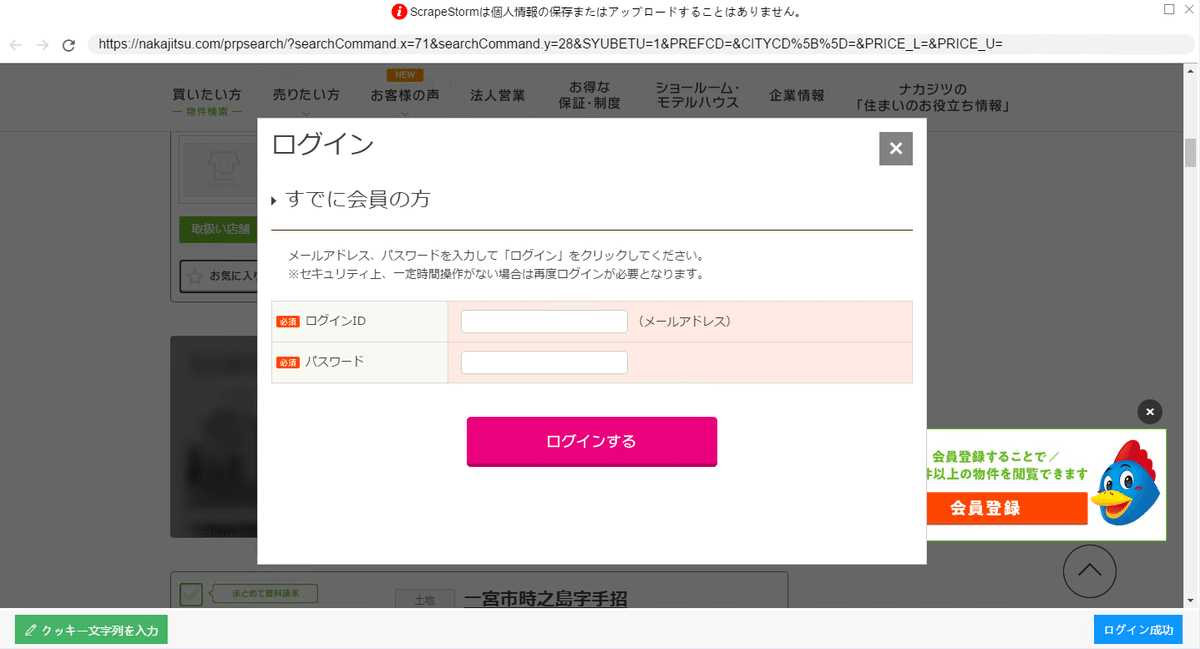Screen dimensions: 1200x649
Task: Click the blue bird mascot image
Action: point(1125,483)
